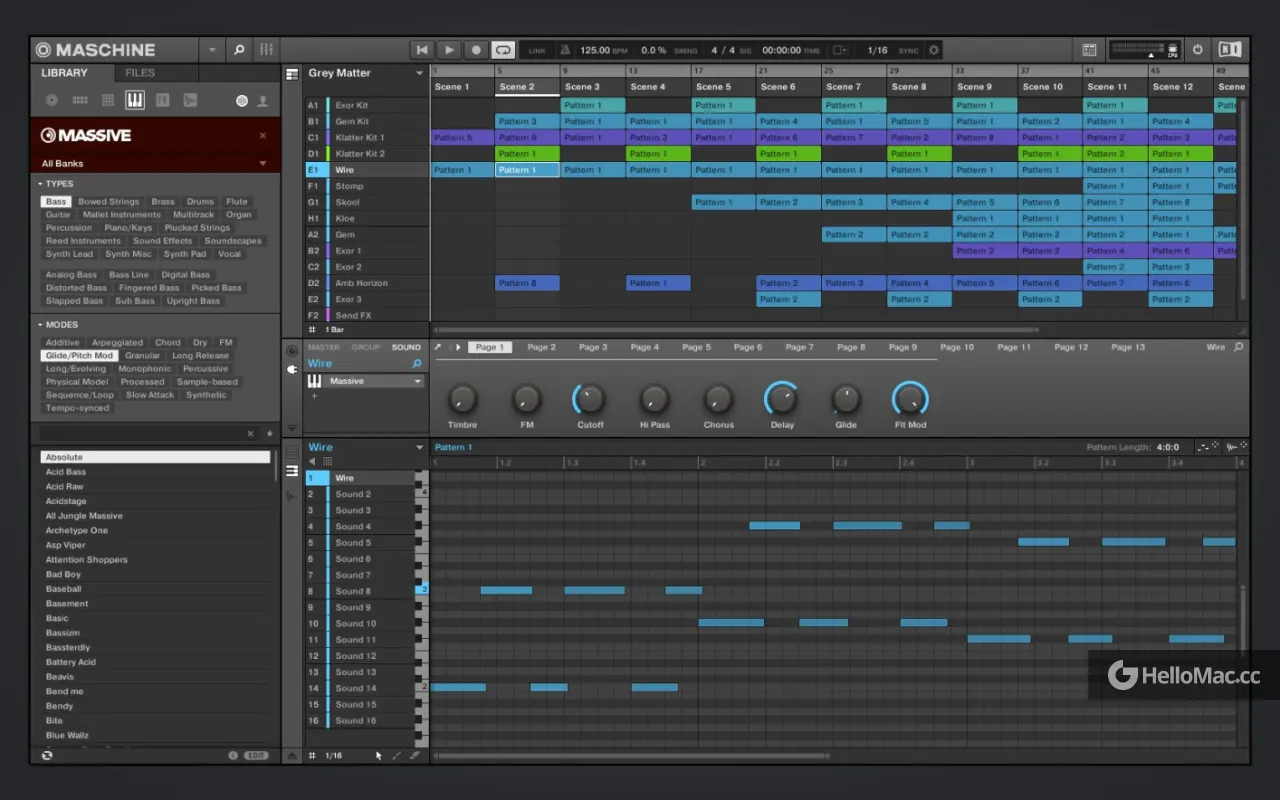
Task: Click the follow playhead icon after TIME
Action: tap(840, 50)
